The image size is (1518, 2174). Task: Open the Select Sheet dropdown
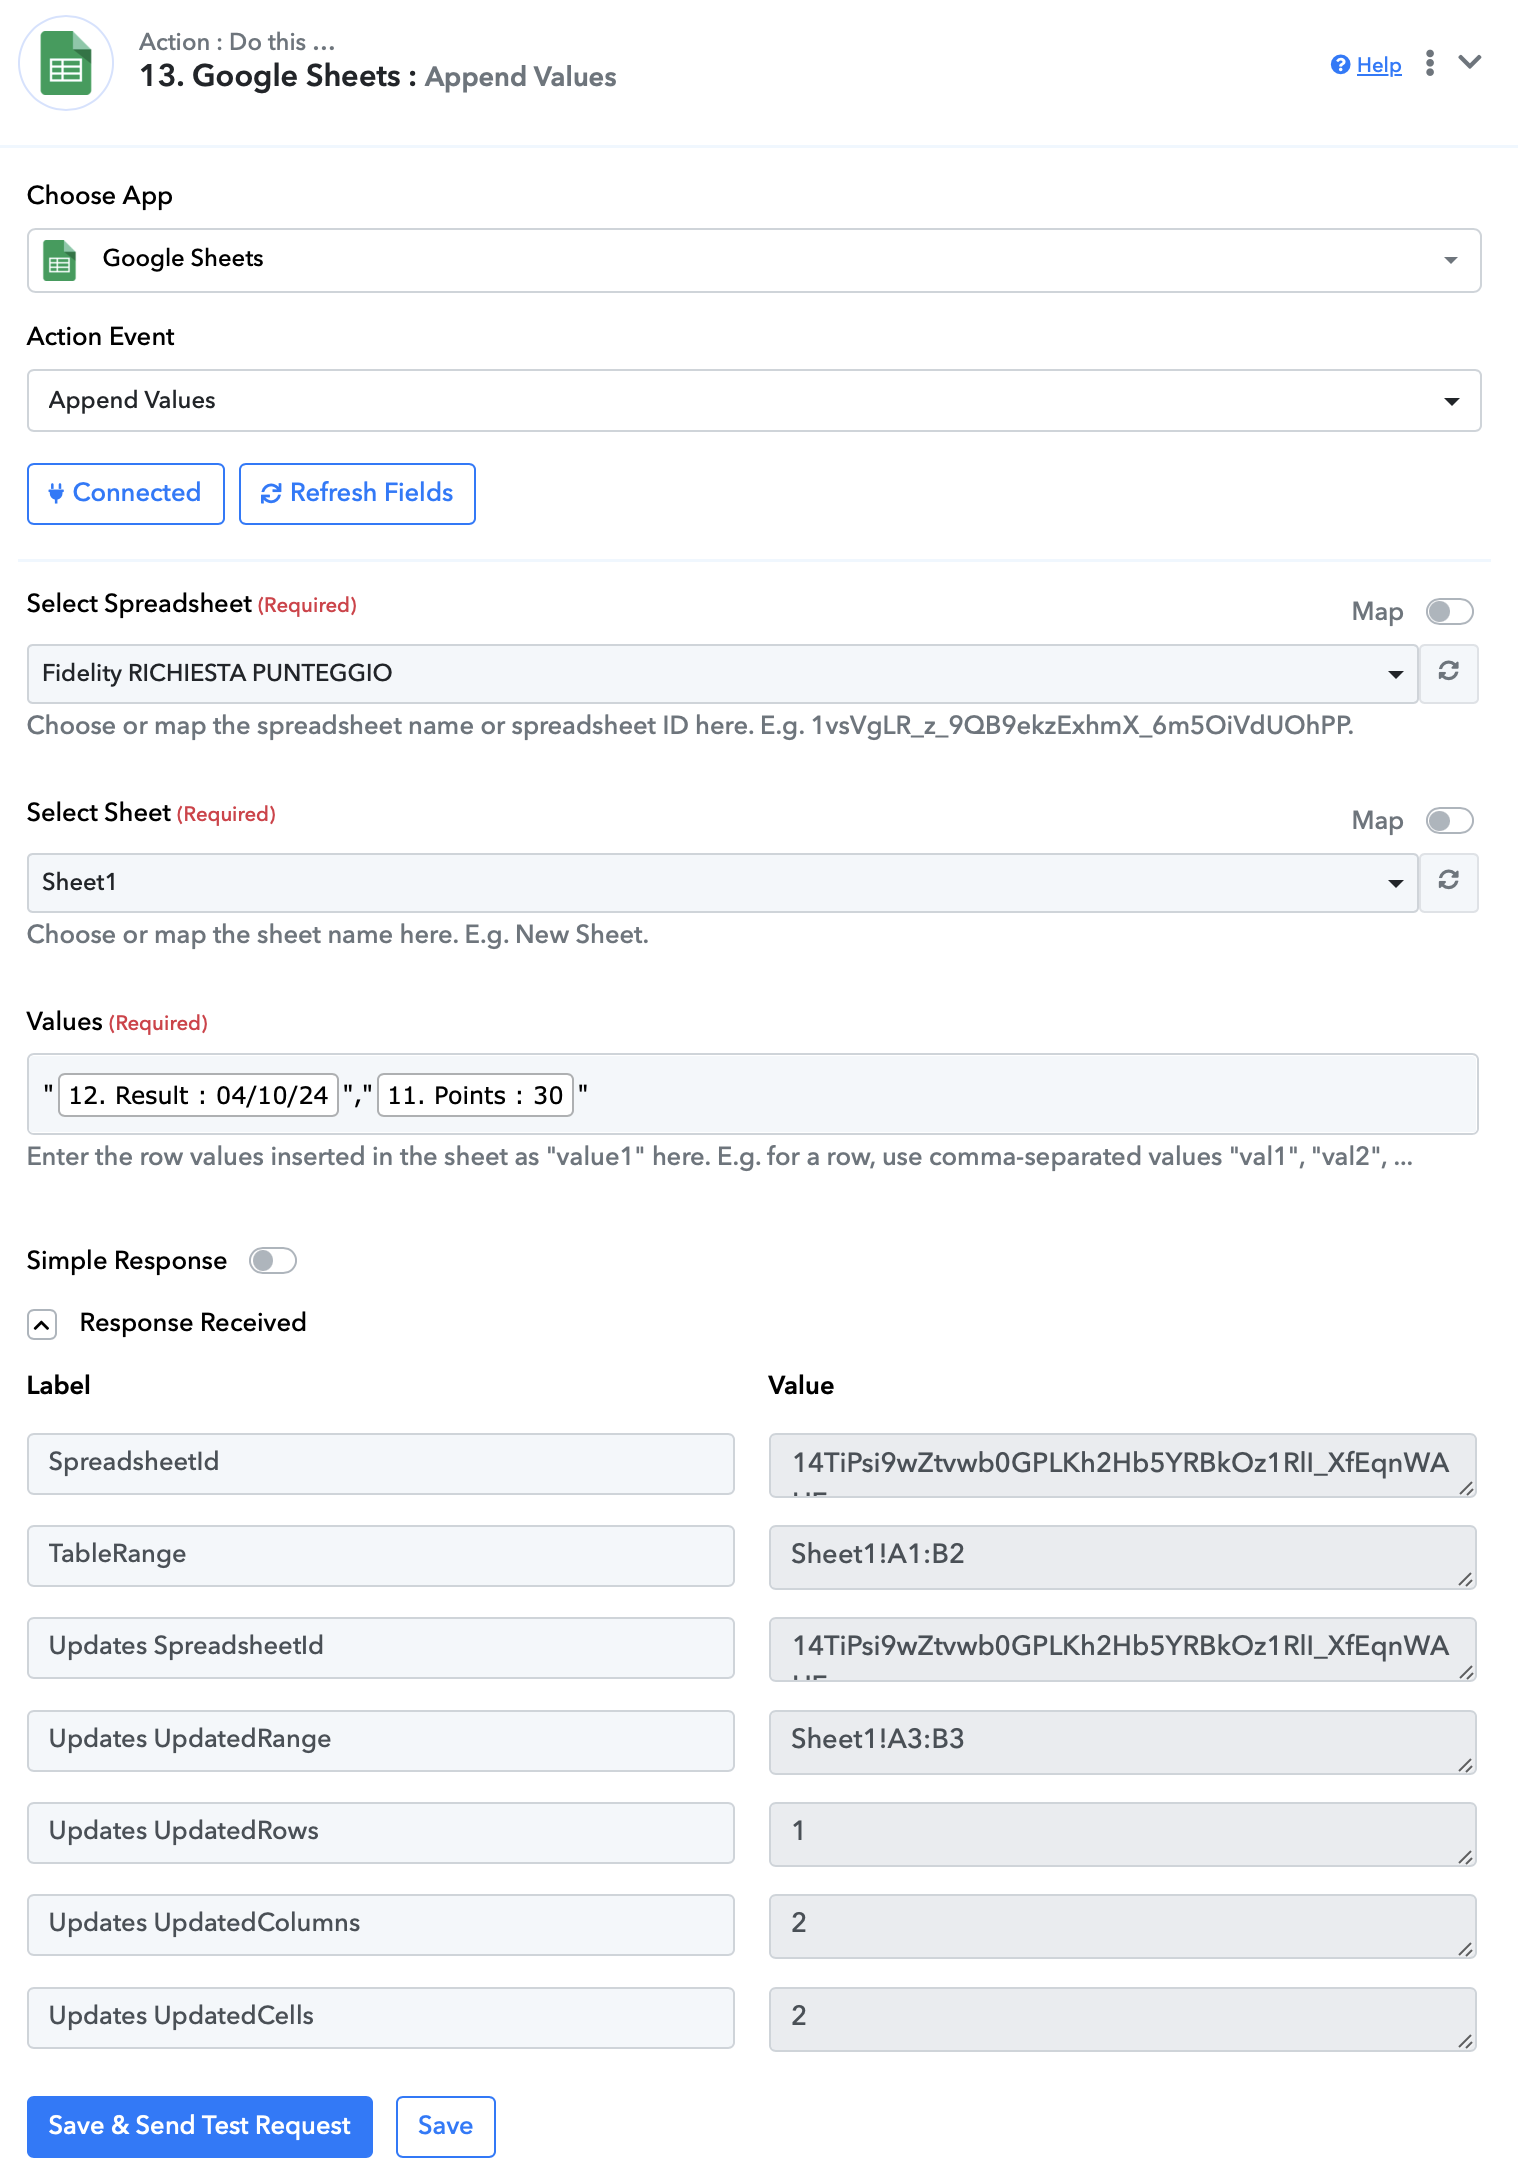click(x=722, y=882)
